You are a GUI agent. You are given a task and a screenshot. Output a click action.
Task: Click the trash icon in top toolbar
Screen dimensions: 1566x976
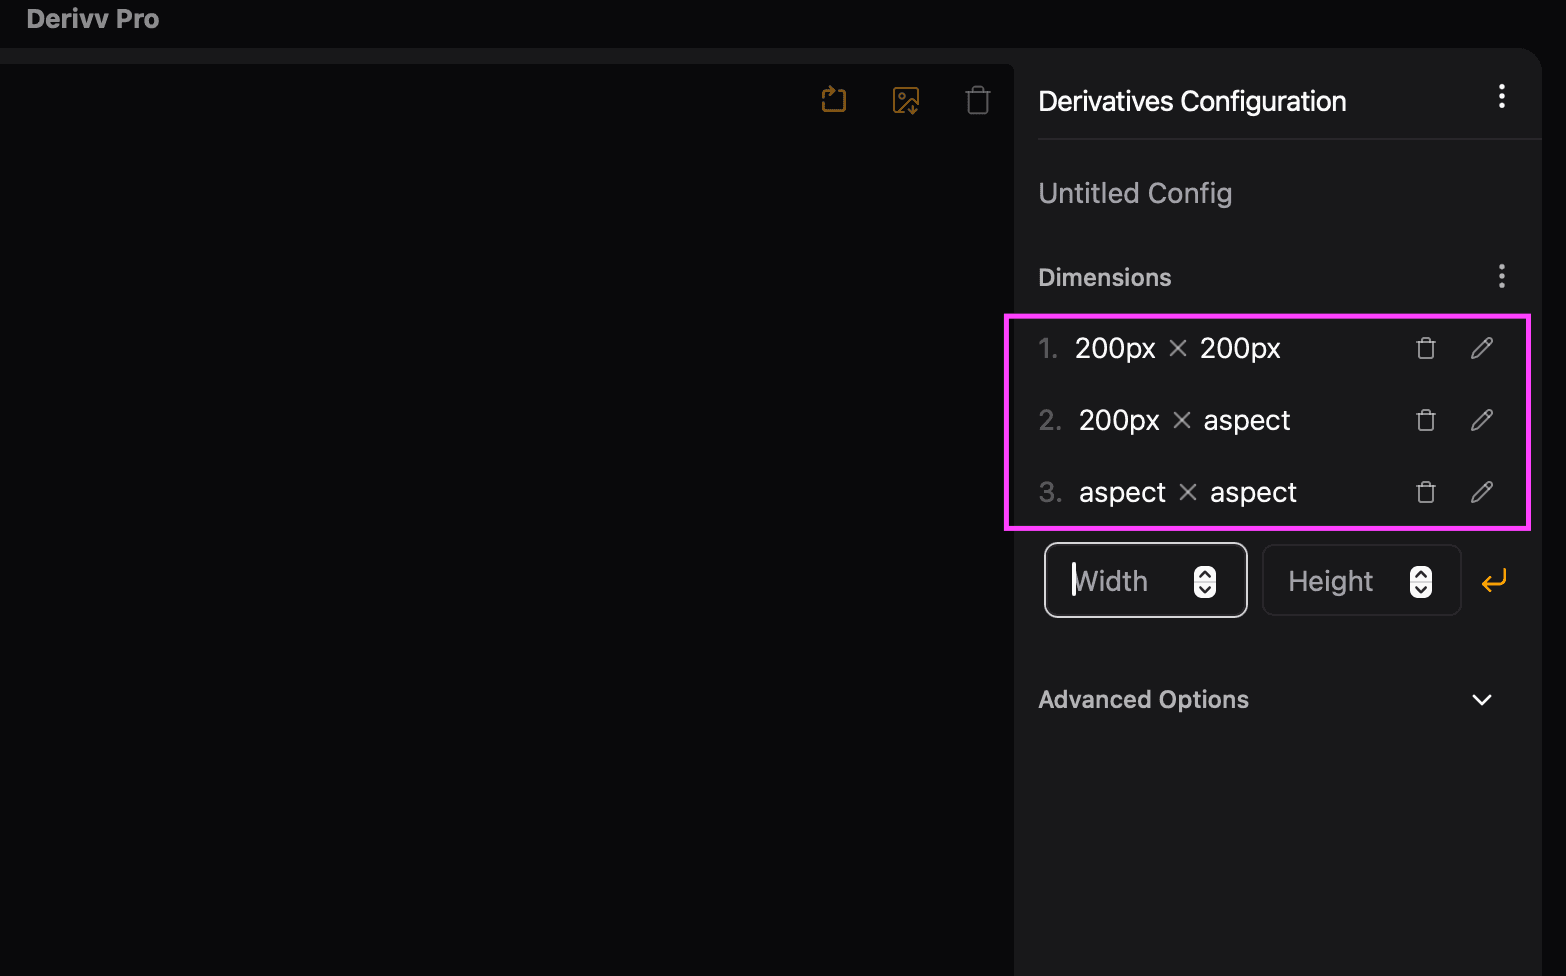[x=978, y=100]
